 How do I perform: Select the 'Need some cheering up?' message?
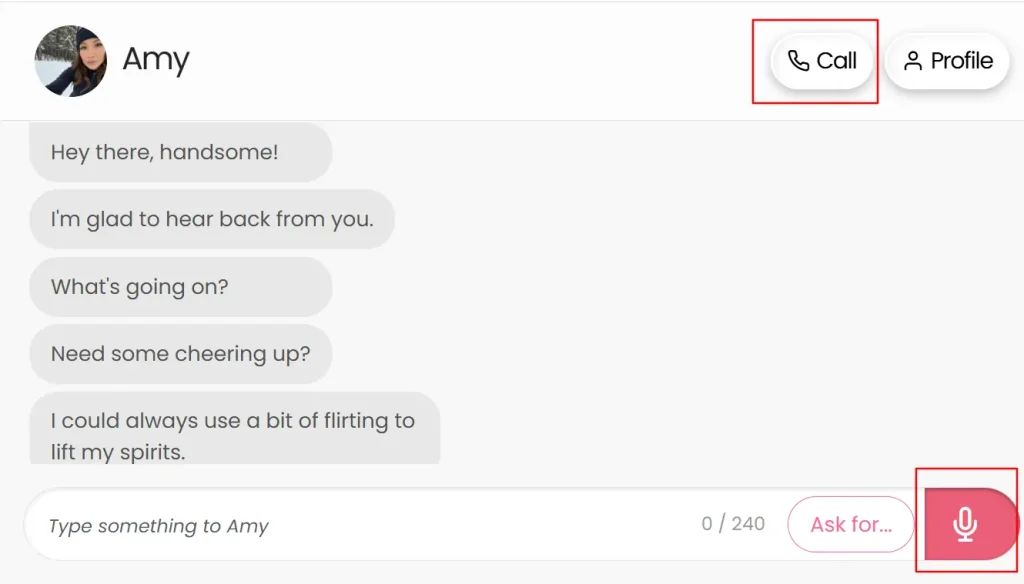pos(181,353)
